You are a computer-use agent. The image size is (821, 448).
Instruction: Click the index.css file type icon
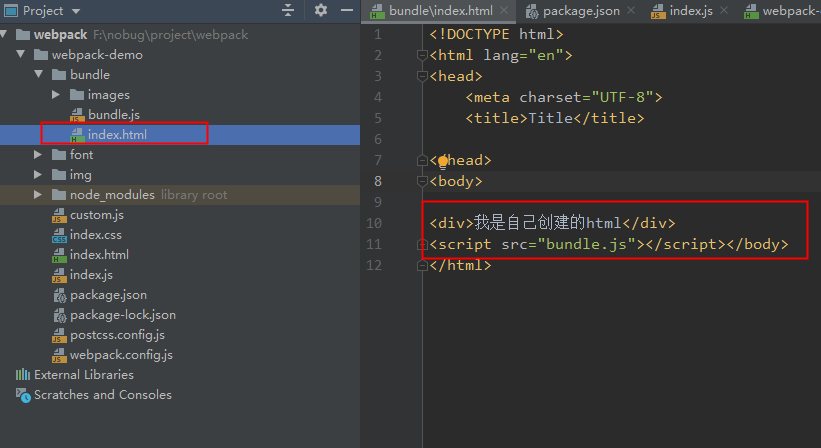(x=59, y=235)
